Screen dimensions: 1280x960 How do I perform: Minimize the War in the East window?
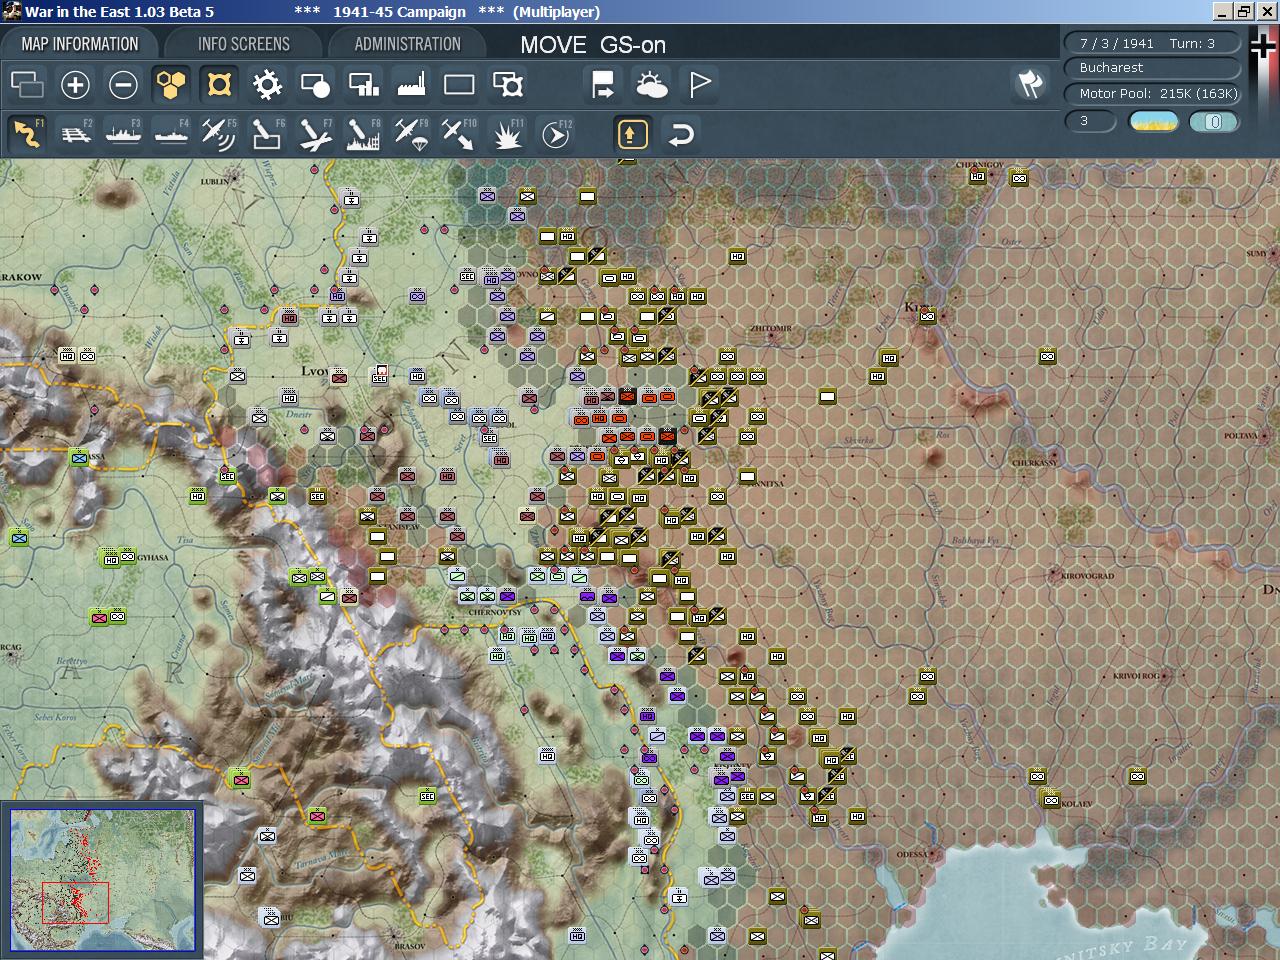tap(1224, 12)
